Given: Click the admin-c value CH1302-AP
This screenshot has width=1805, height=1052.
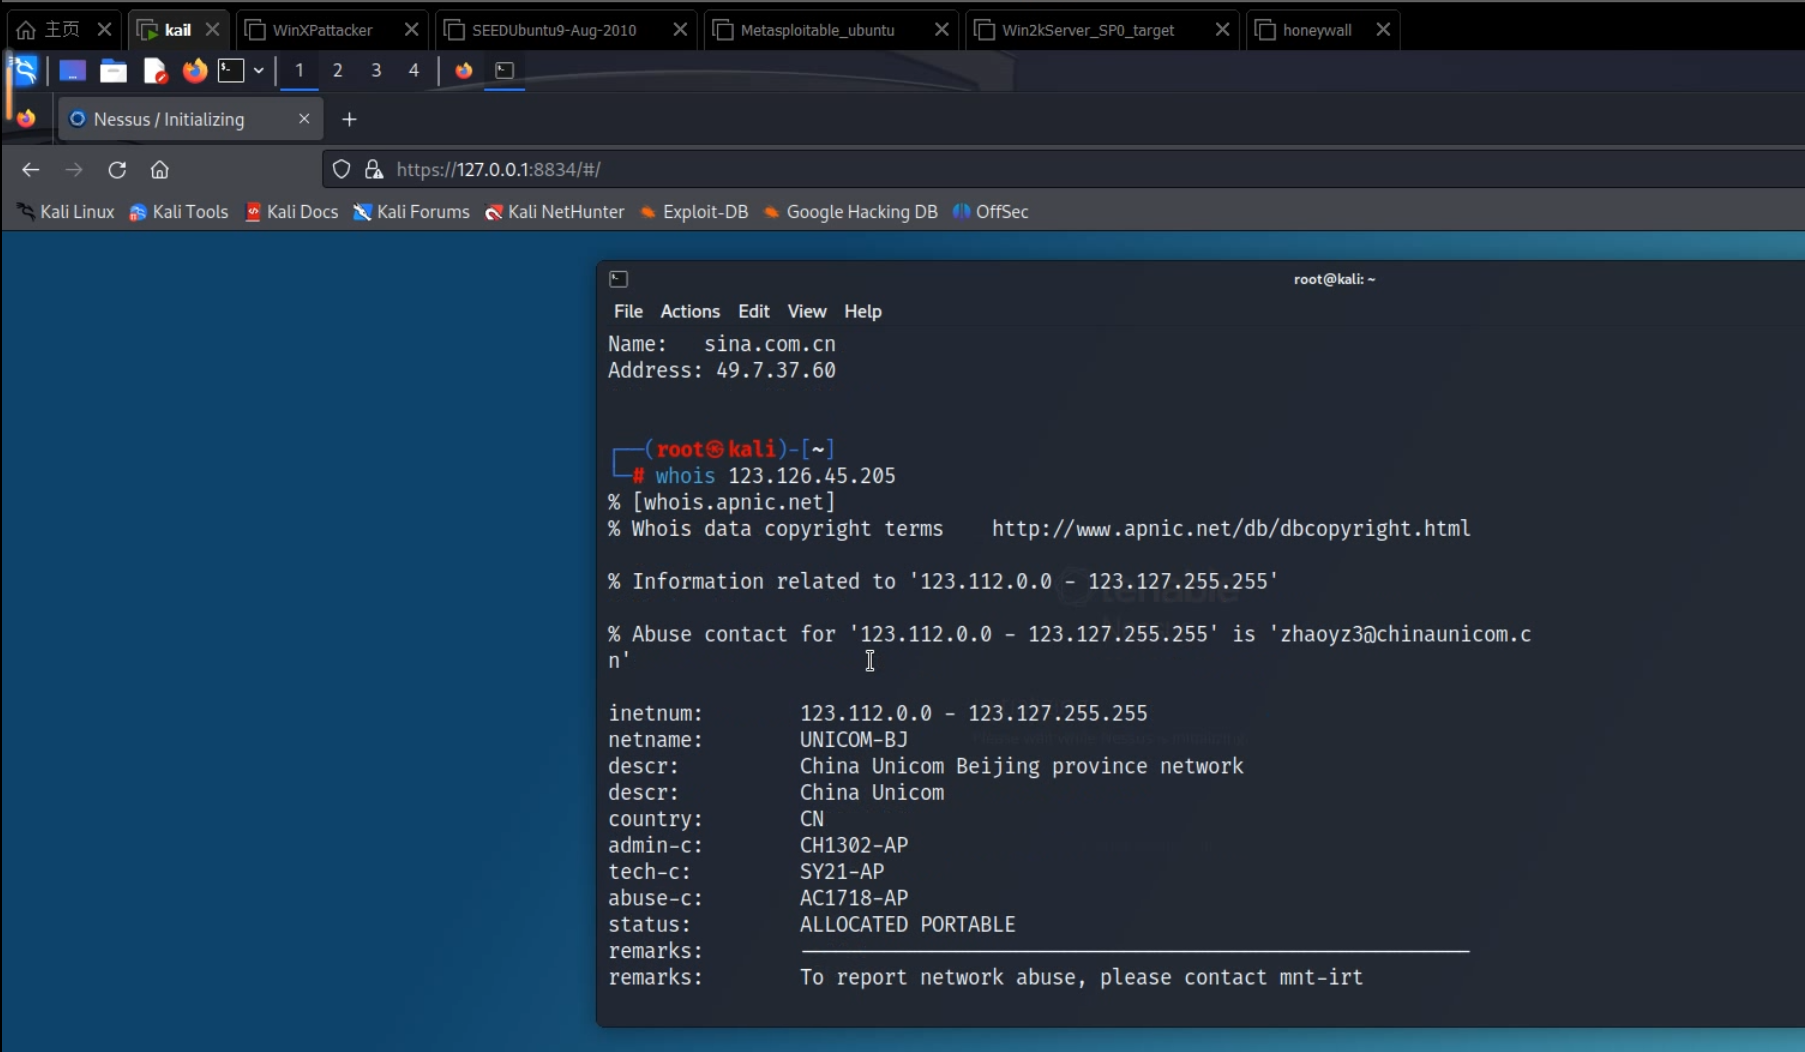Looking at the screenshot, I should [x=854, y=846].
